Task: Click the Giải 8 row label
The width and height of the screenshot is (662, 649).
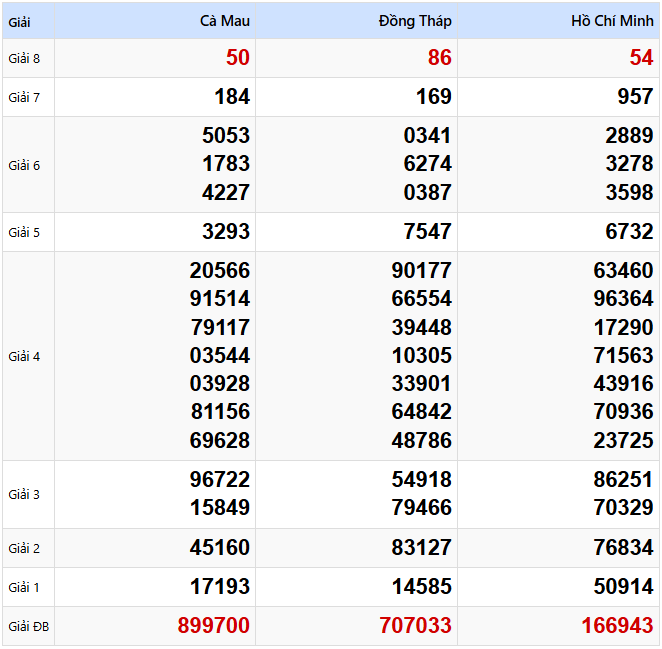Action: coord(24,58)
